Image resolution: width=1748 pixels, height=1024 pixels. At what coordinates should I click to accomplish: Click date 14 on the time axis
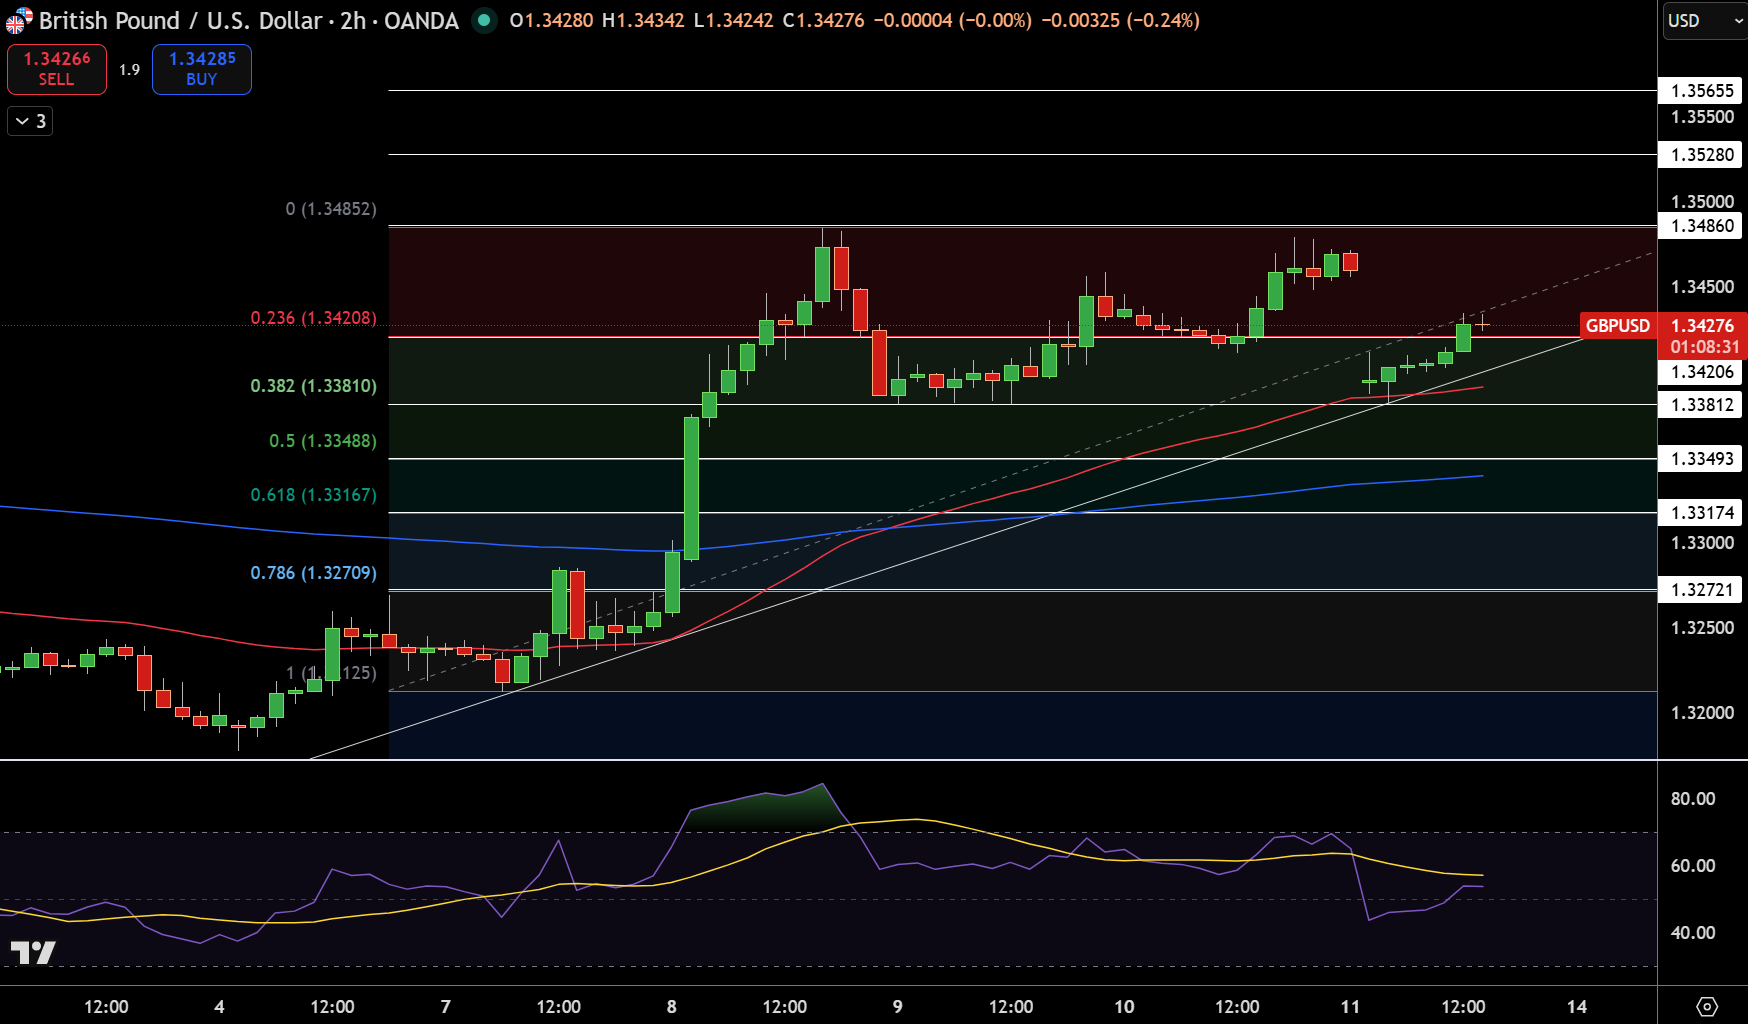click(1577, 1007)
